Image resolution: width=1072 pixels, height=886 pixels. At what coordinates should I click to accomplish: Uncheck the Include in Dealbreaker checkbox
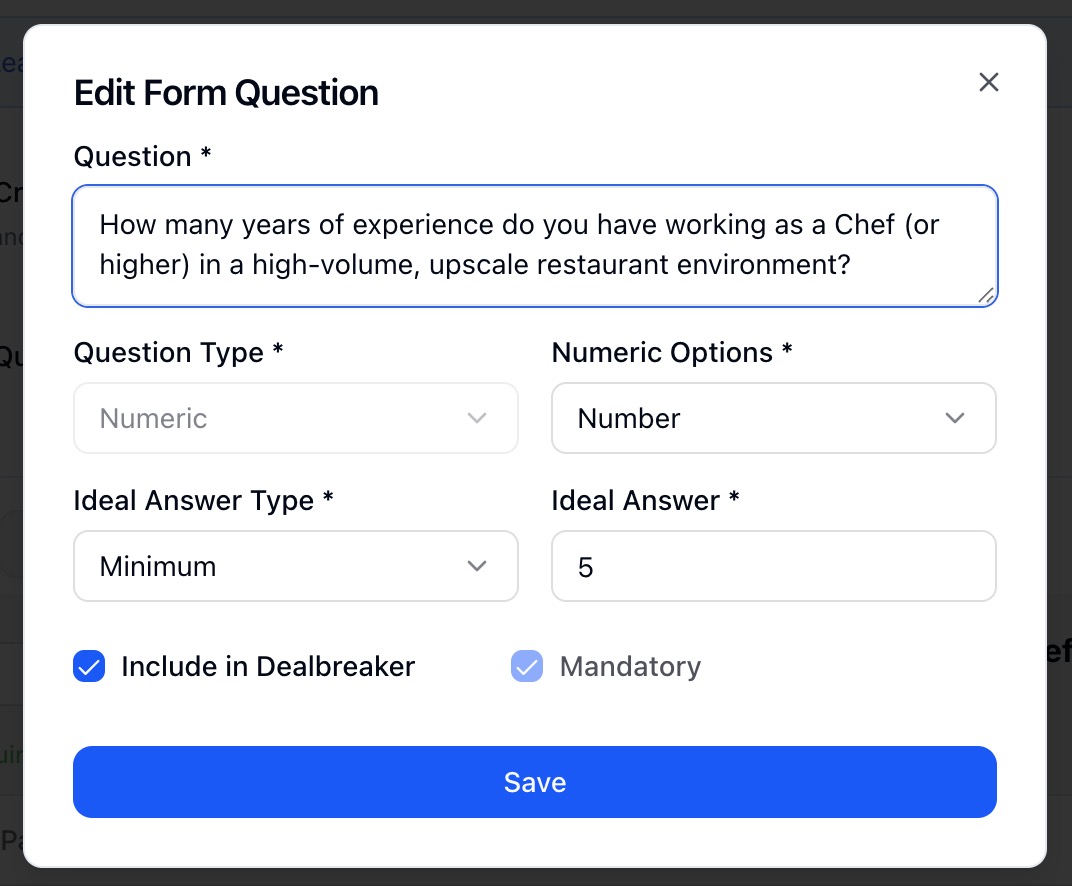click(90, 666)
